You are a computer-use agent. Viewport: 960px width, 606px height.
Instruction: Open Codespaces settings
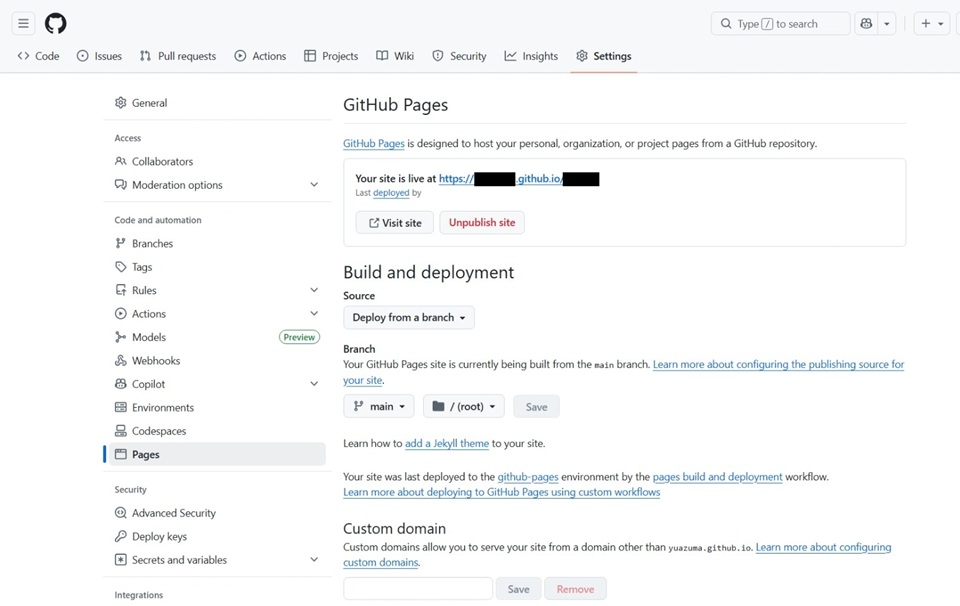pyautogui.click(x=158, y=430)
